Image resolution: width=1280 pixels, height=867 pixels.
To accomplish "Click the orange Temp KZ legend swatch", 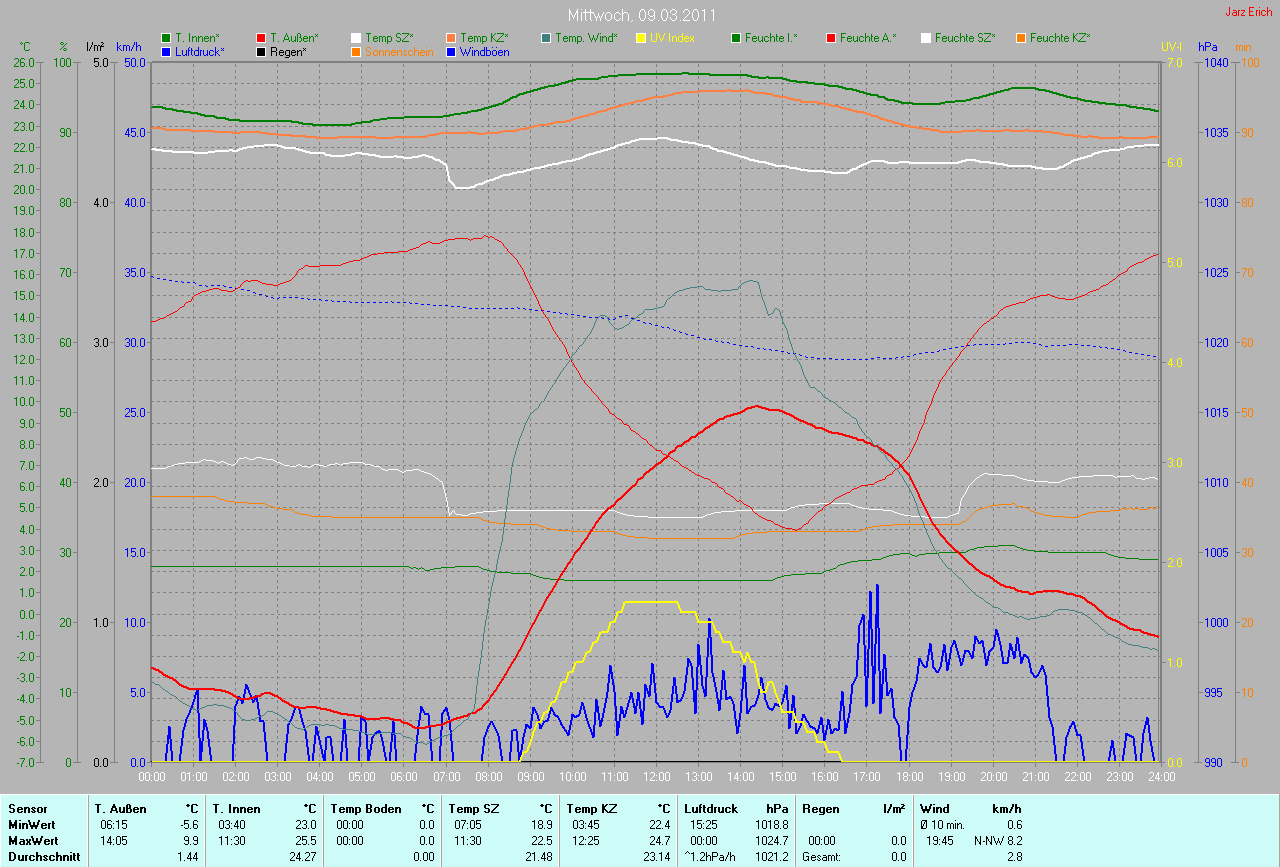I will click(451, 38).
